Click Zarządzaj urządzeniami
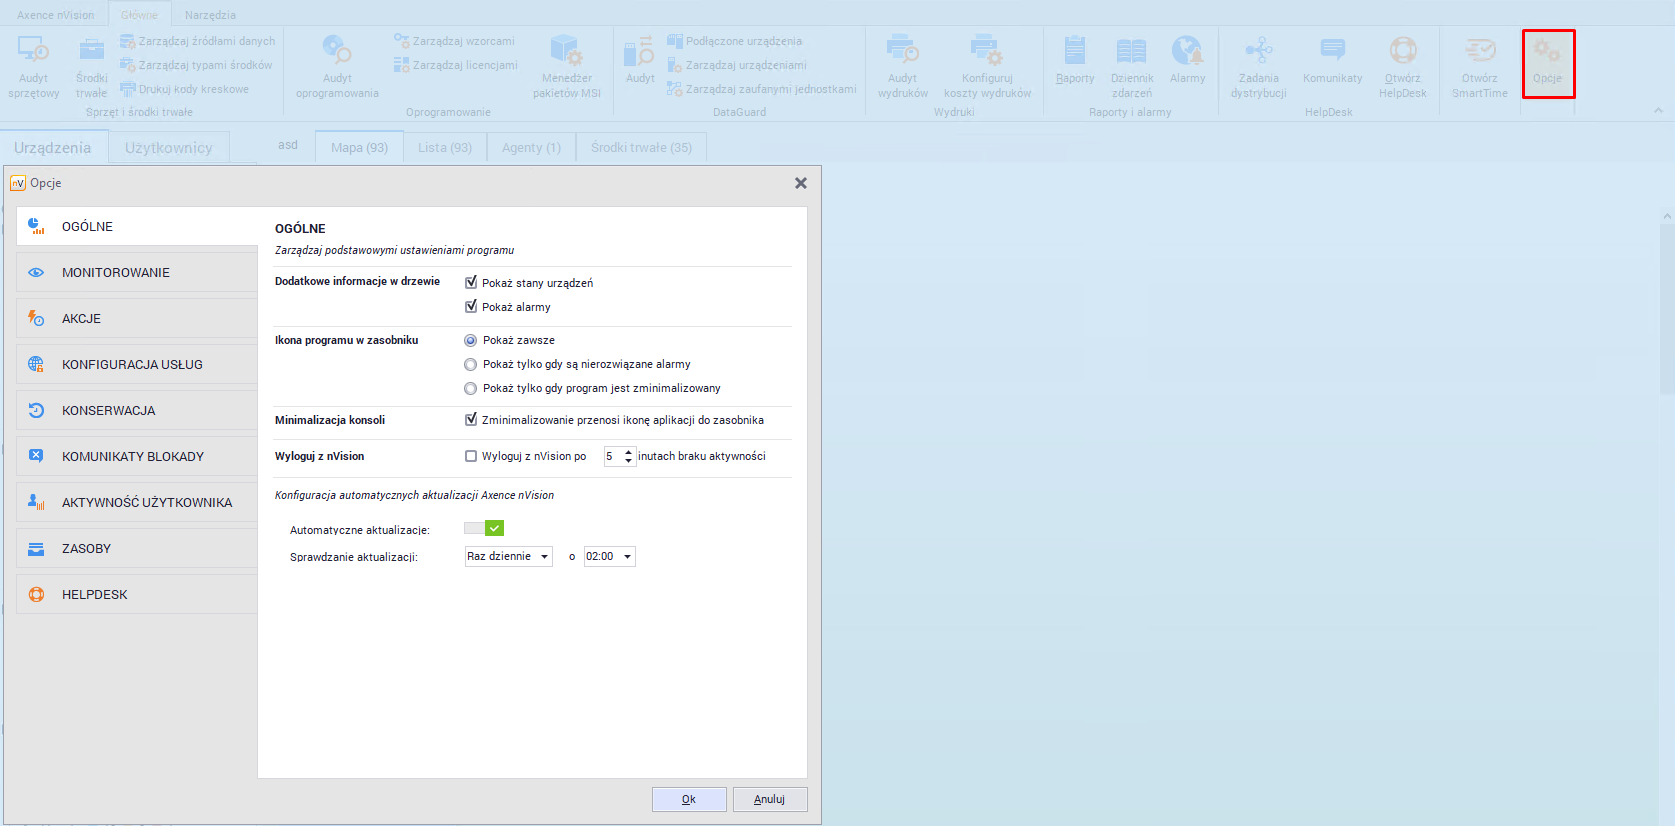1675x826 pixels. [x=737, y=65]
